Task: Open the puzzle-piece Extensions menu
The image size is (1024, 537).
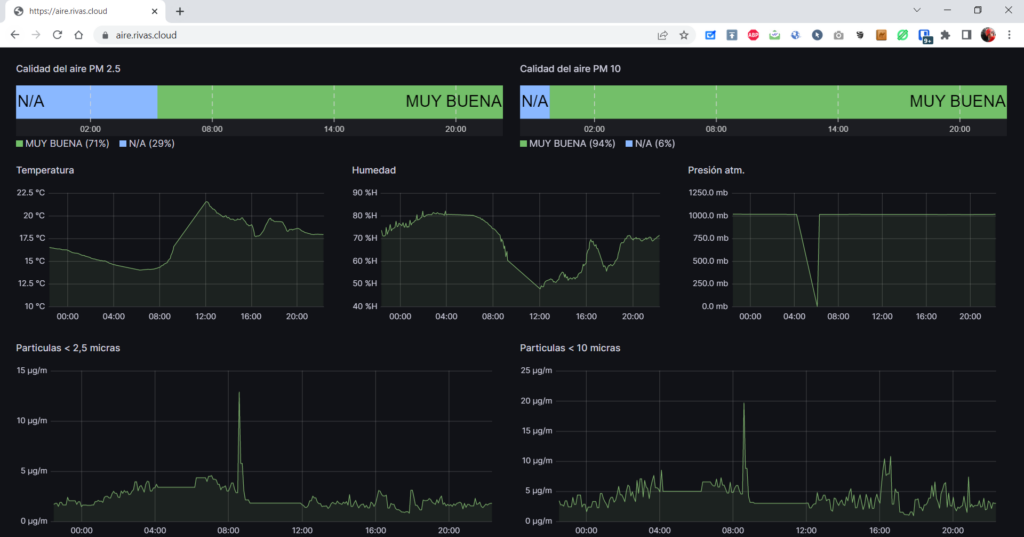Action: pyautogui.click(x=945, y=34)
